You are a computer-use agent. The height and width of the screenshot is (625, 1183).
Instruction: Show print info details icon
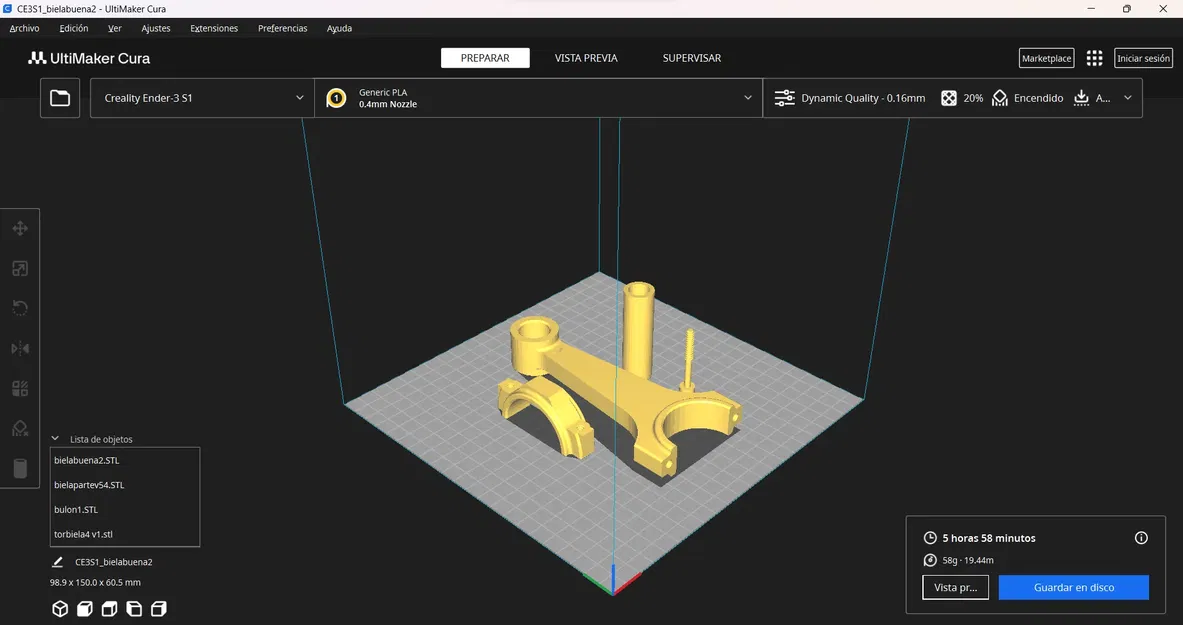(x=1141, y=538)
